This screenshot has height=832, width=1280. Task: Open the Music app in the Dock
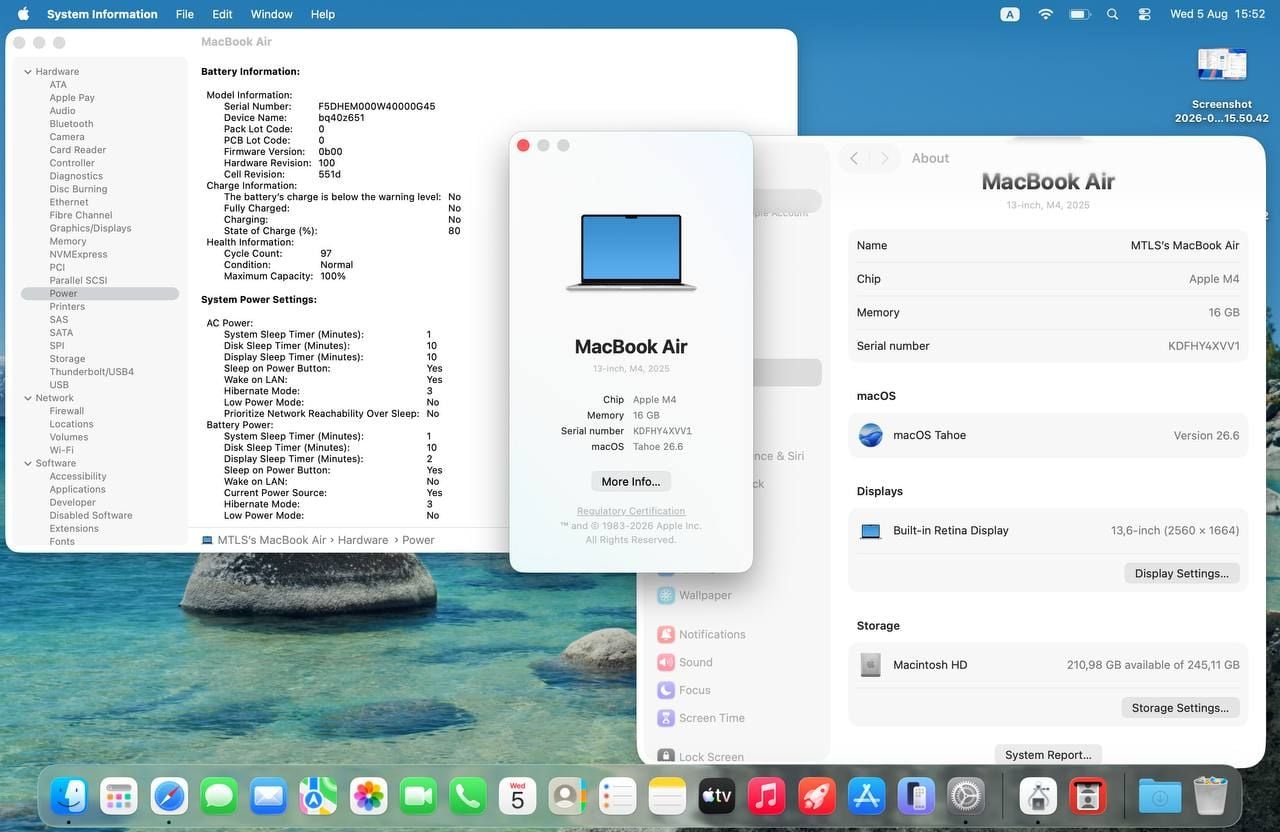tap(767, 796)
